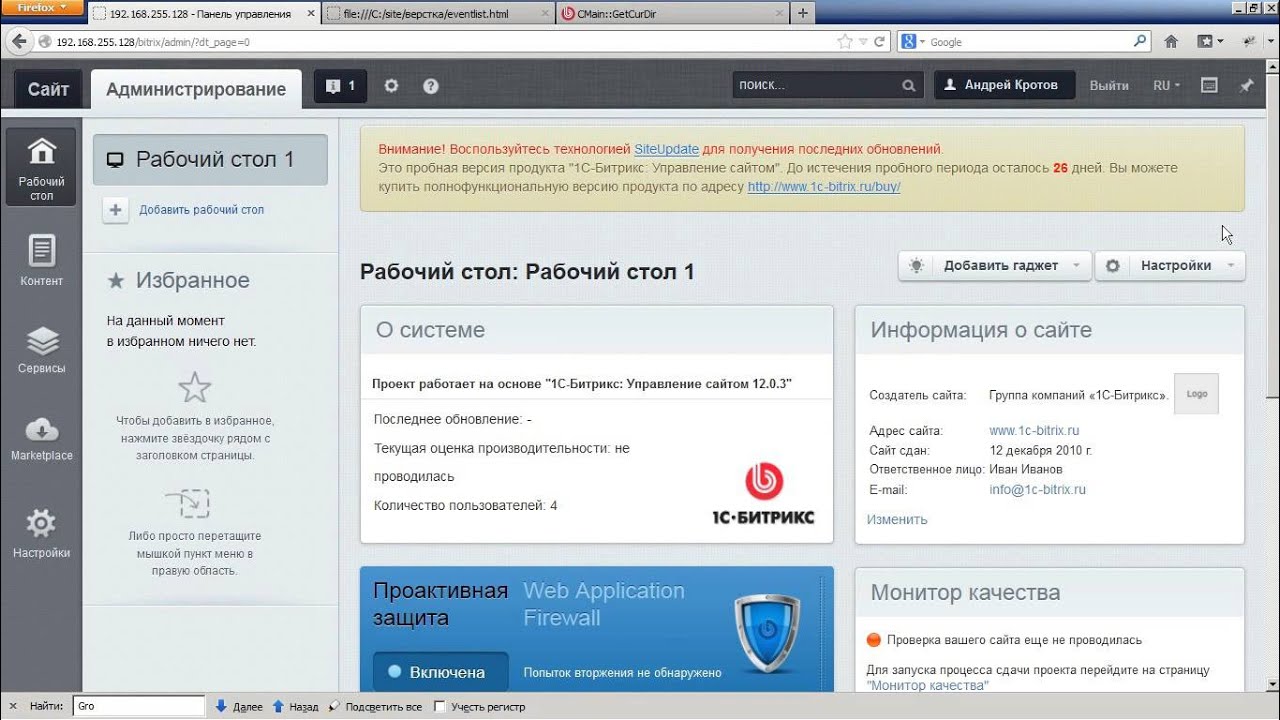Switch to the Администрирование tab

[196, 89]
